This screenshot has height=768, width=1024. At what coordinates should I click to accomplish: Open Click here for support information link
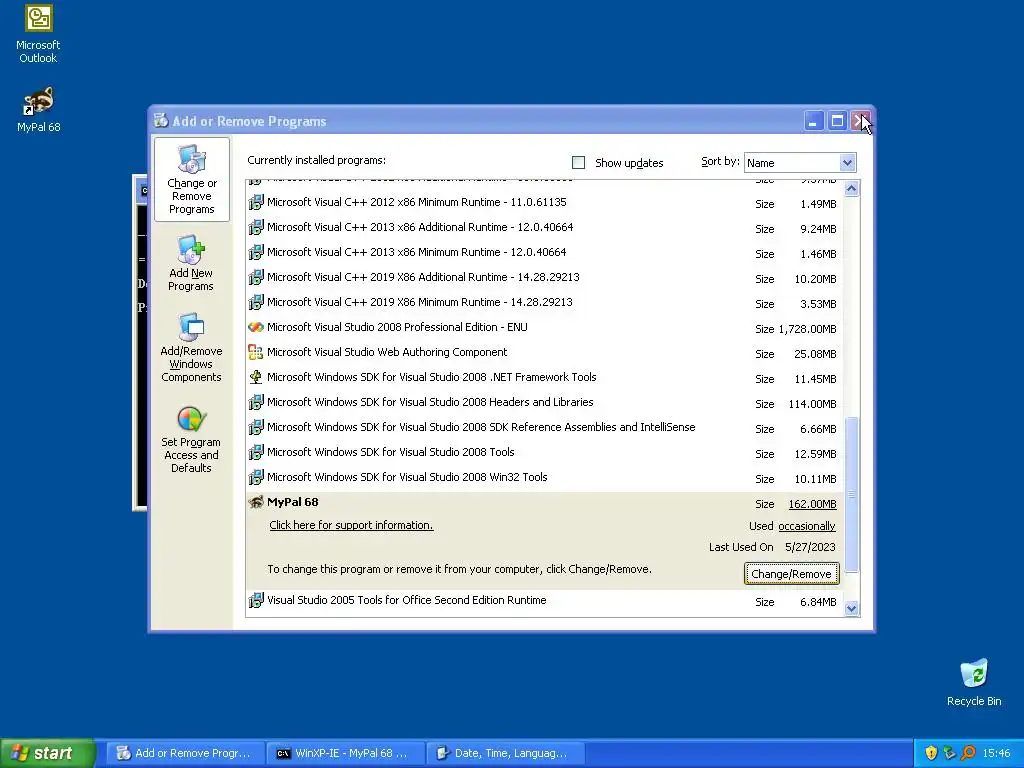pyautogui.click(x=351, y=525)
